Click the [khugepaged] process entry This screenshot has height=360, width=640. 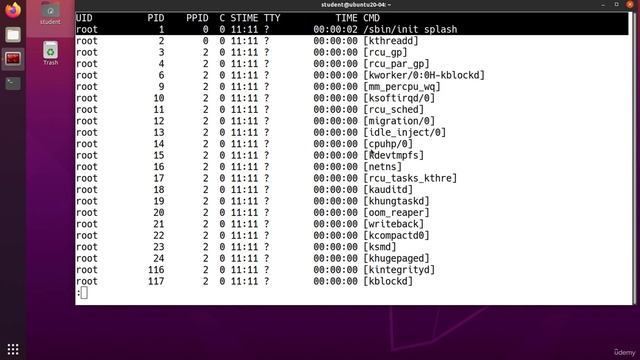point(396,258)
